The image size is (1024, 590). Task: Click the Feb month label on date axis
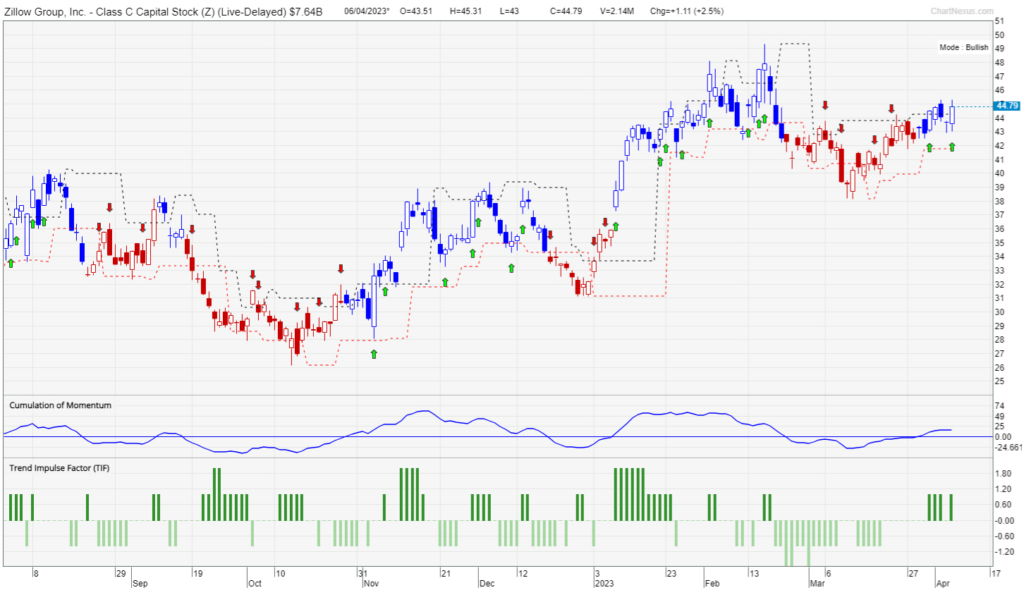point(712,583)
